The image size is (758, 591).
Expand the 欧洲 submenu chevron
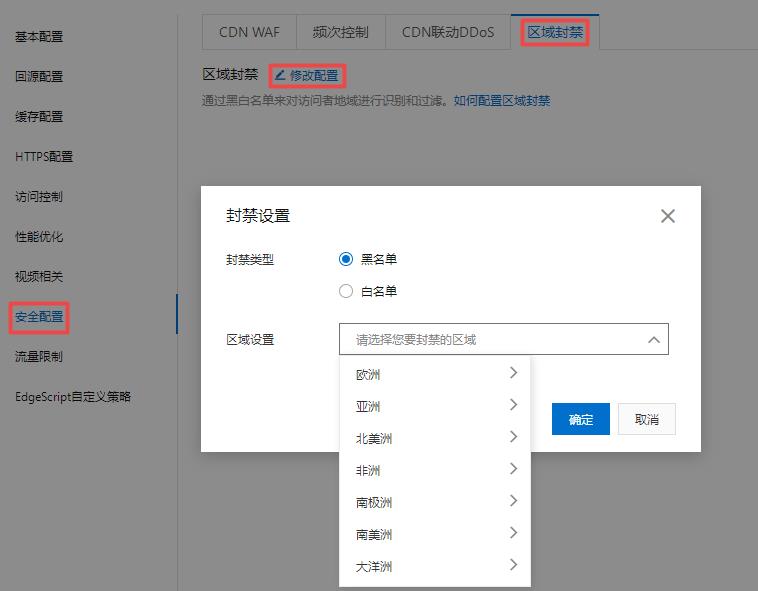pyautogui.click(x=513, y=373)
